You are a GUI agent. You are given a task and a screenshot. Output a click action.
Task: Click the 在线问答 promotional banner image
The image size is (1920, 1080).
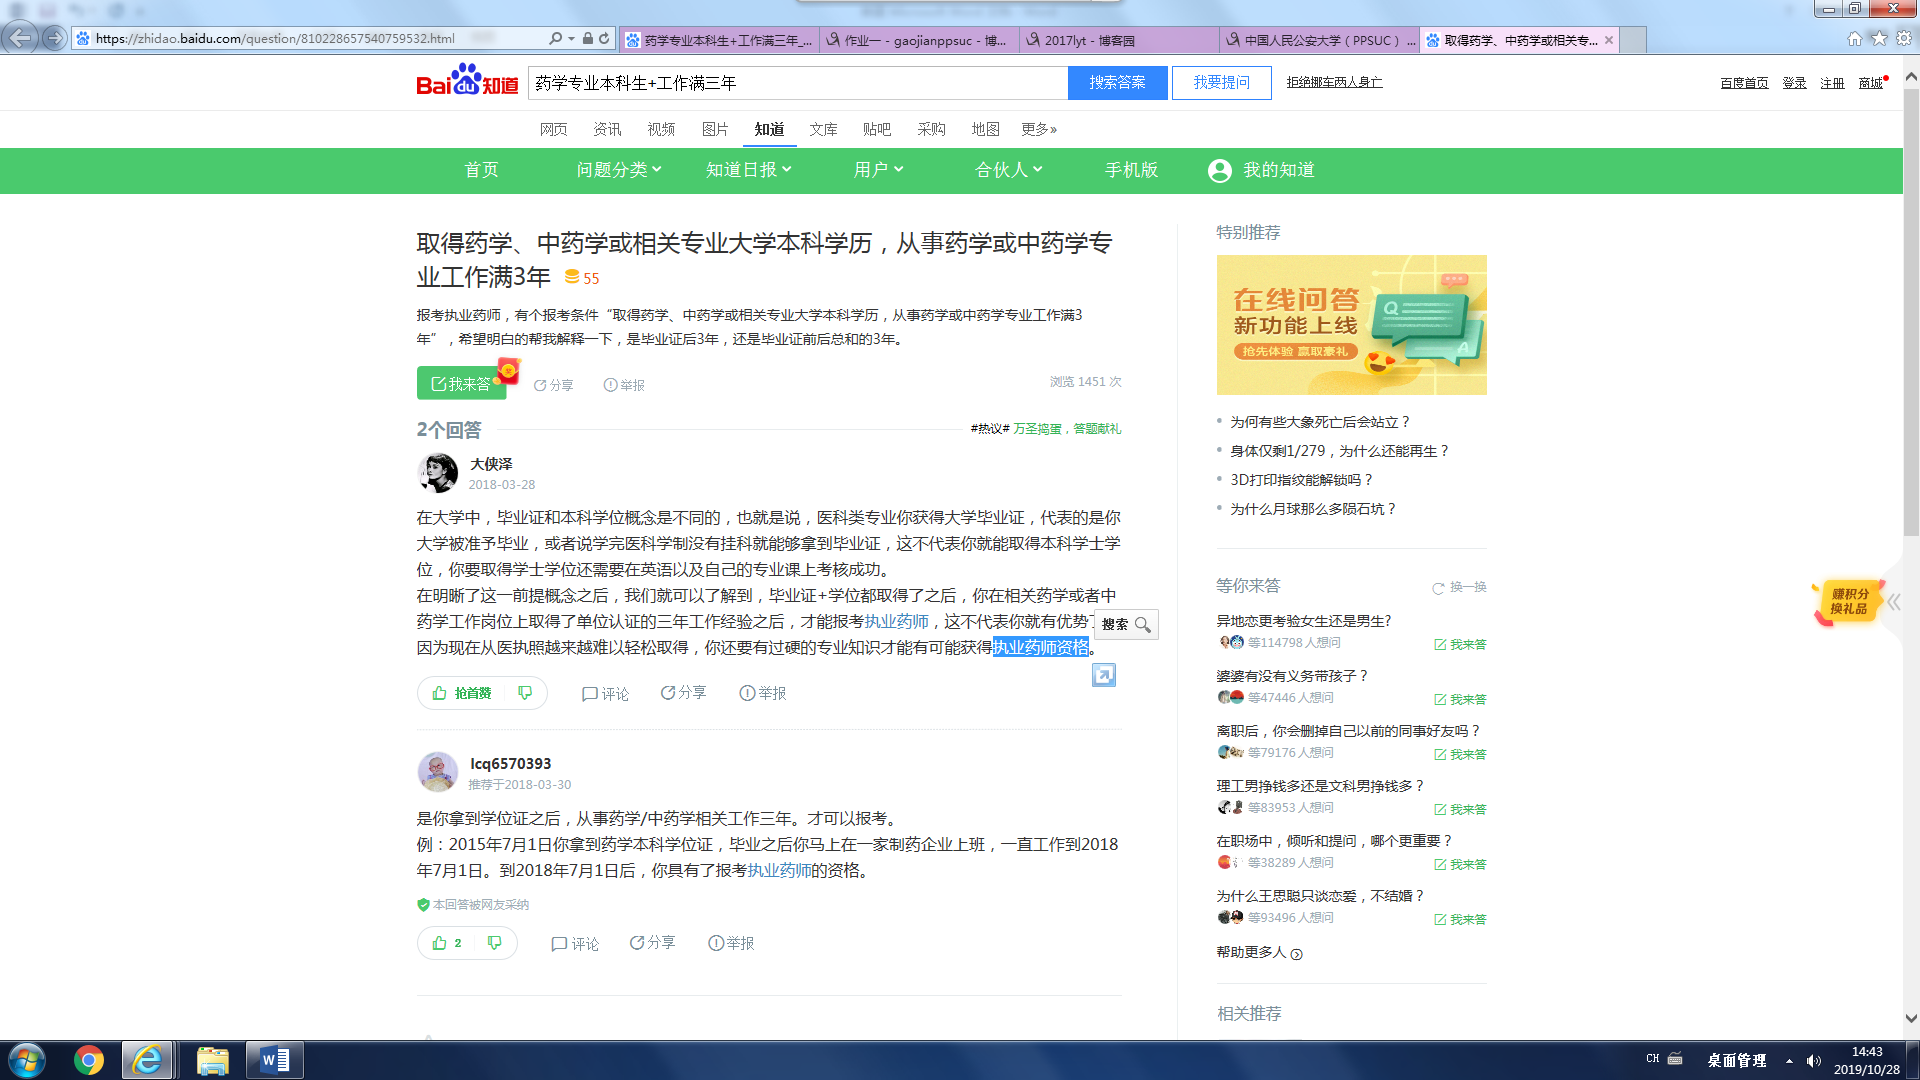(1351, 325)
